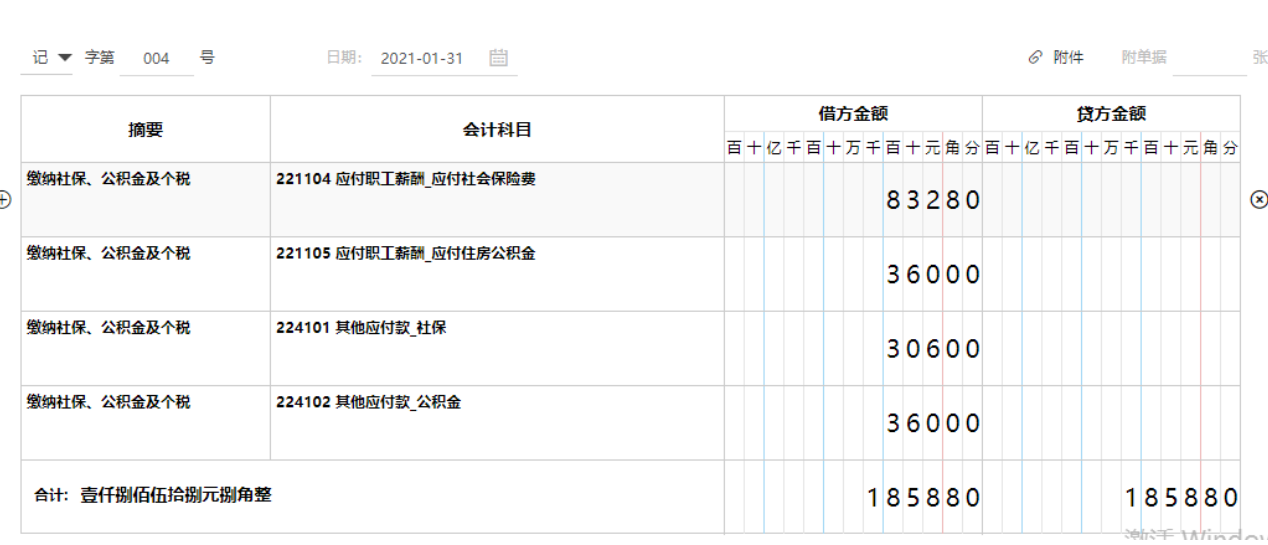Delete the first row with the X icon
The width and height of the screenshot is (1268, 545).
1259,200
